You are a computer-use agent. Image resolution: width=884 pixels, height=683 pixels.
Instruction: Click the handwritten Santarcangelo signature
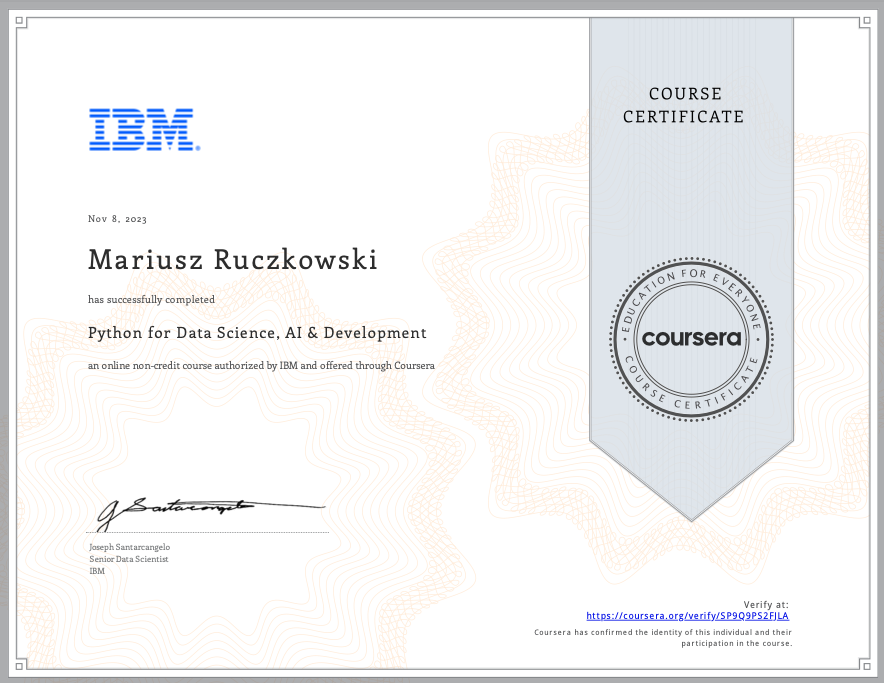(211, 513)
